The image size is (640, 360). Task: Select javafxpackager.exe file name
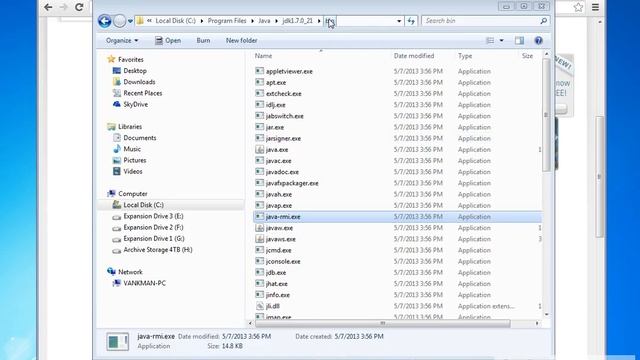292,183
